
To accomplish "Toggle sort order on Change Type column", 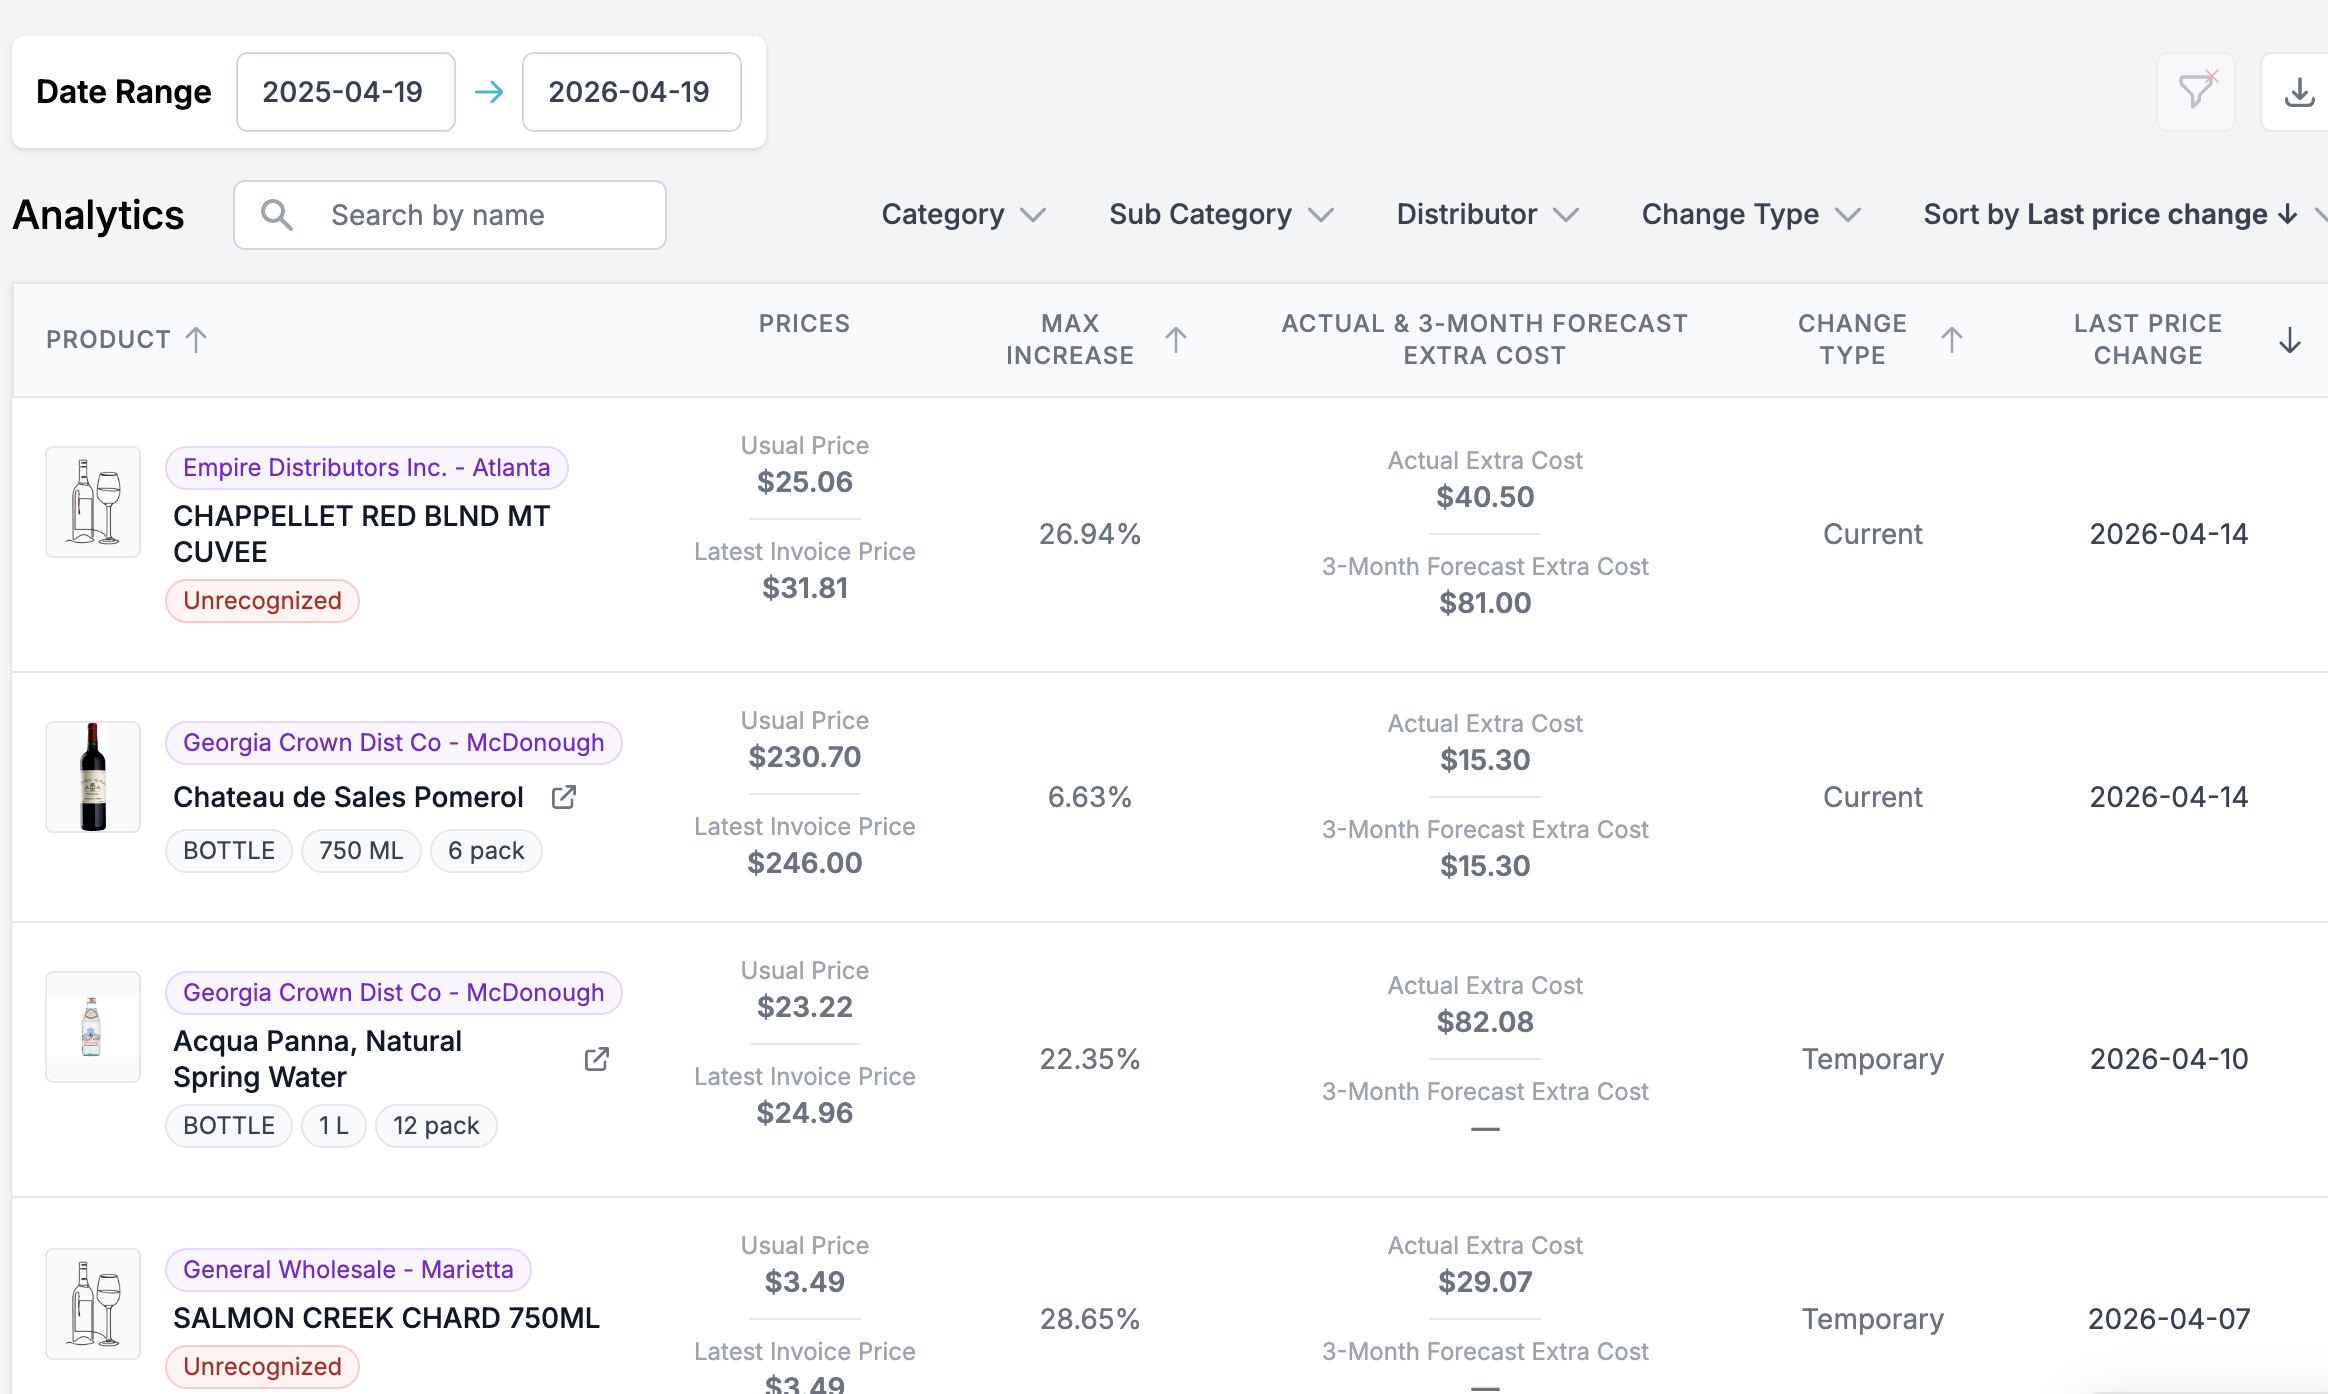I will point(1951,339).
